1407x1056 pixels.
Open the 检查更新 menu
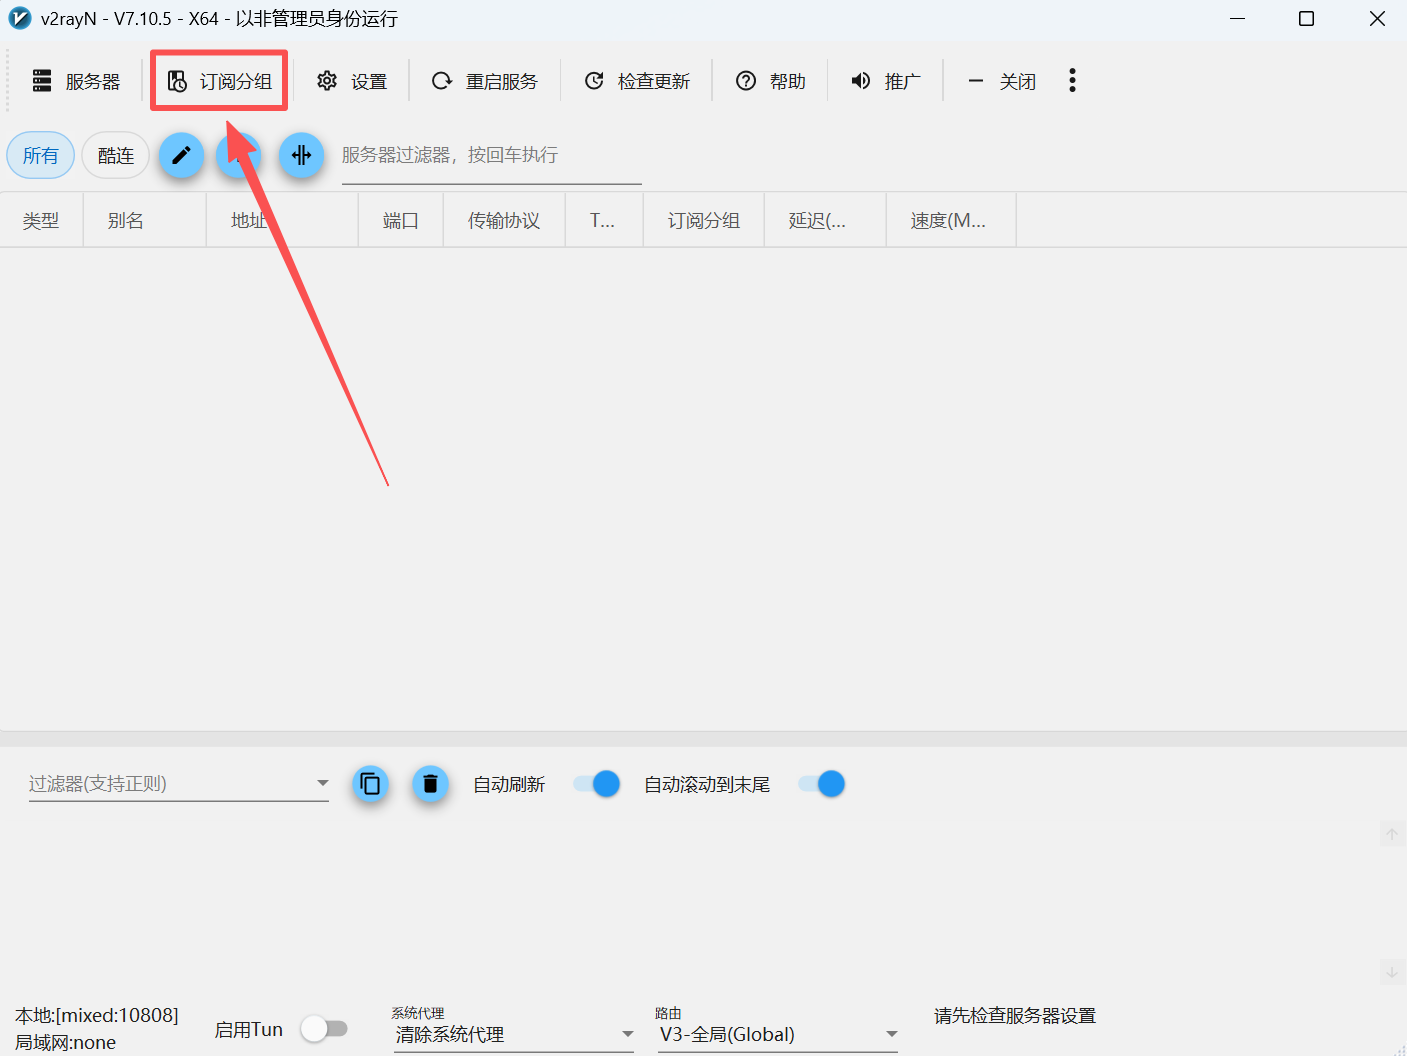pos(637,81)
